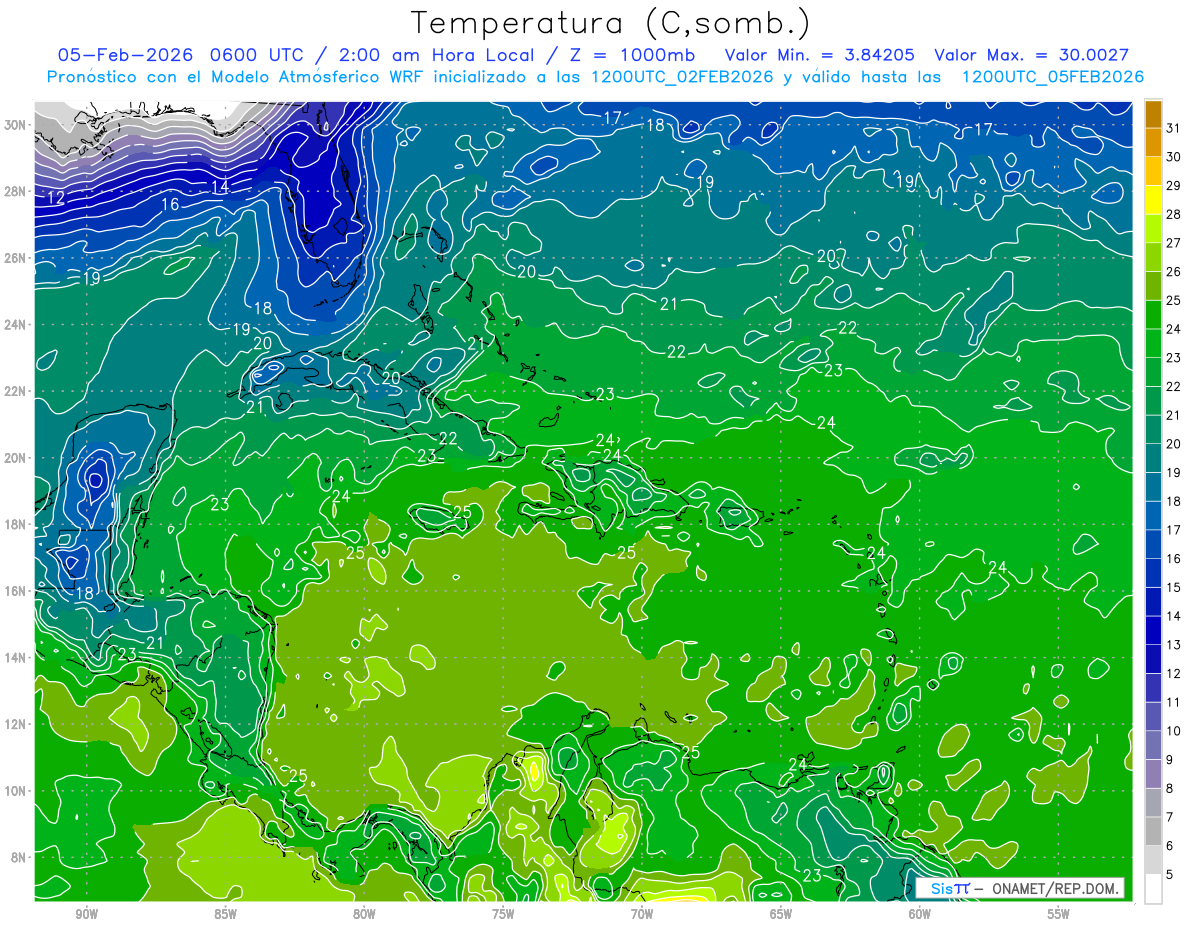Click the legend value "17" on the color scale
The height and width of the screenshot is (927, 1200).
1174,530
